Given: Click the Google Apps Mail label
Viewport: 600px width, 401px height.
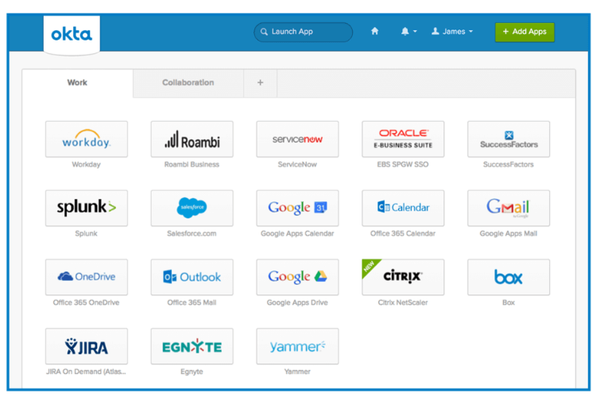Looking at the screenshot, I should (x=509, y=233).
